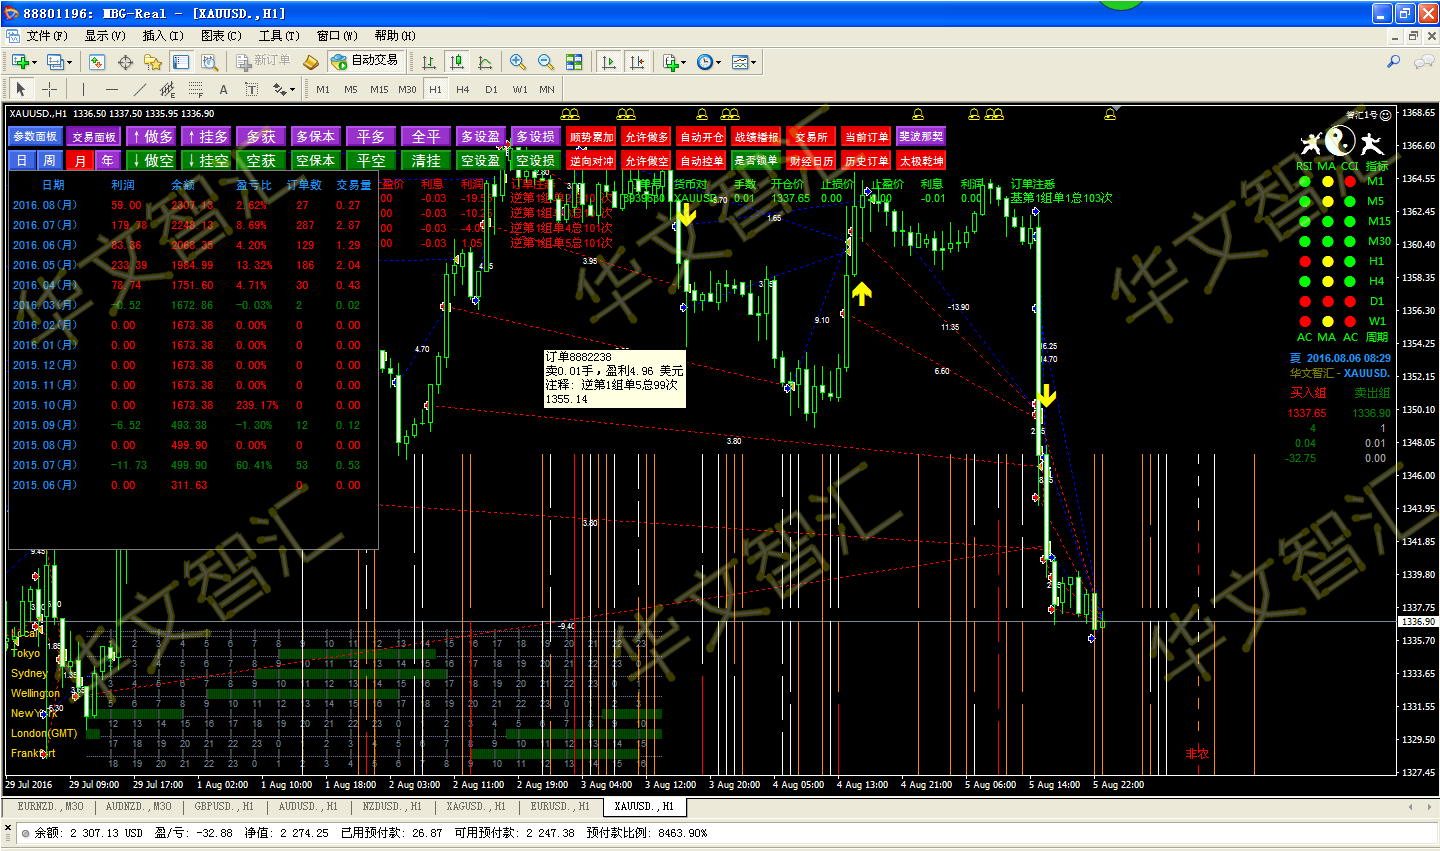The height and width of the screenshot is (851, 1440).
Task: Zoom out on the chart
Action: coord(546,62)
